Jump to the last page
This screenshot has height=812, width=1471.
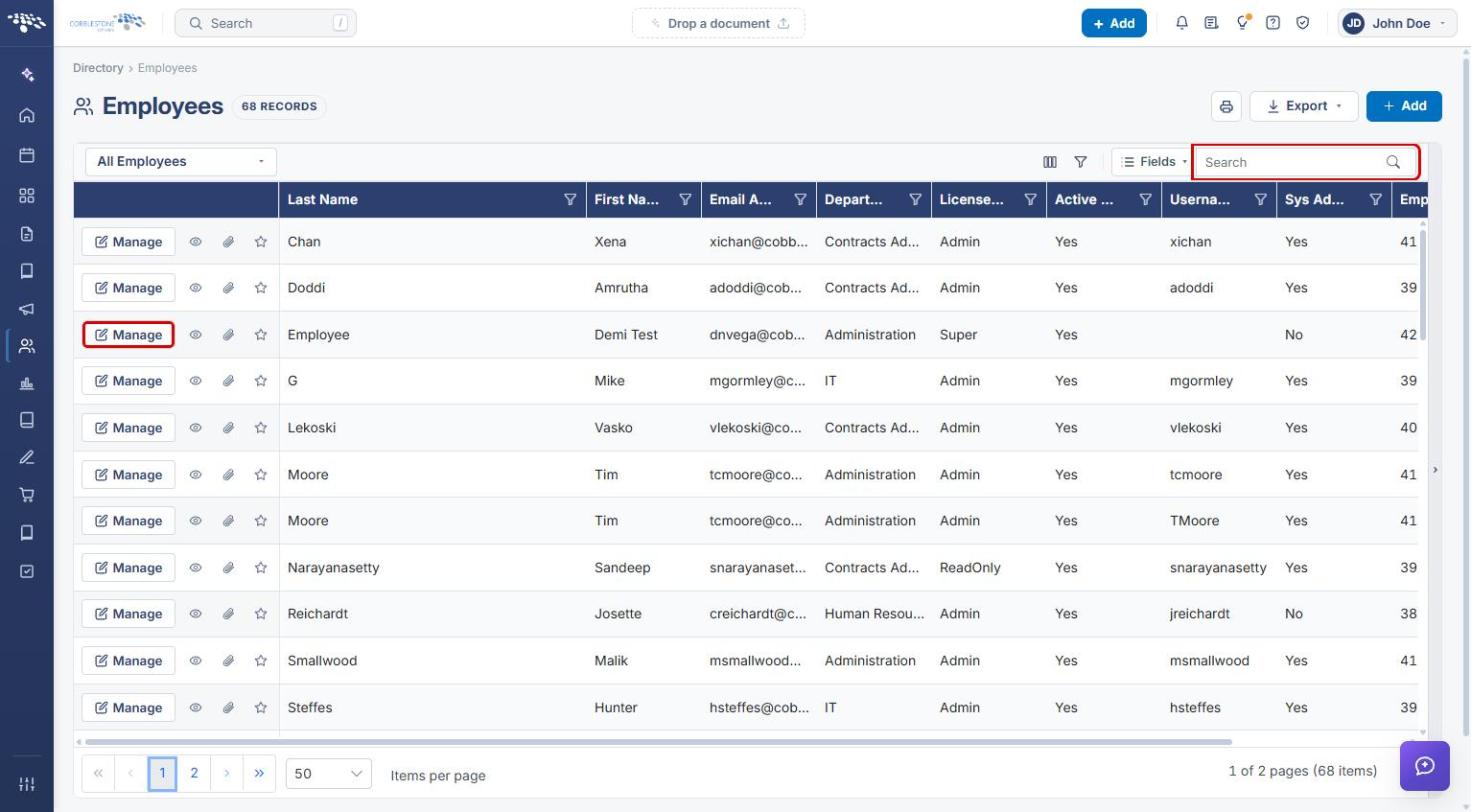pos(259,773)
